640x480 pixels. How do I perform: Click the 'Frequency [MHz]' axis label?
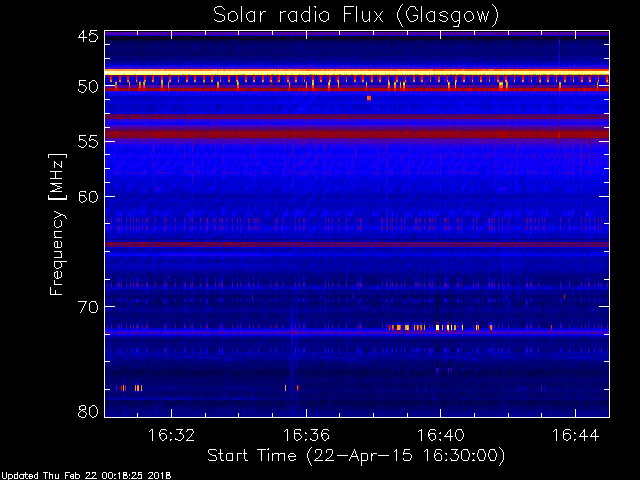[x=57, y=224]
